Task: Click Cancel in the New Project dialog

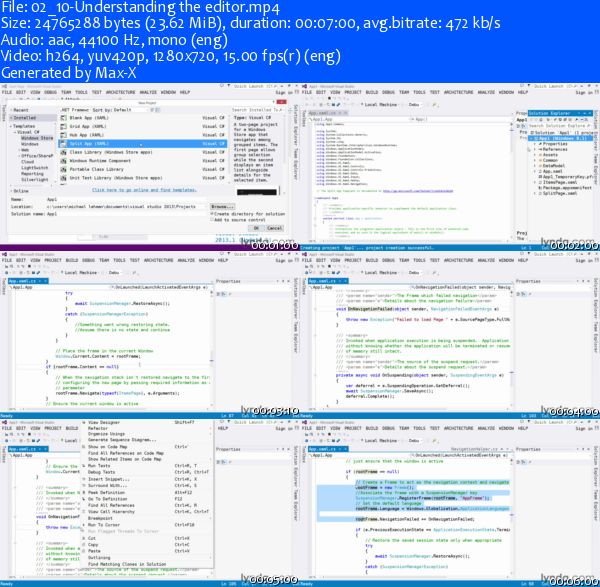Action: point(275,228)
